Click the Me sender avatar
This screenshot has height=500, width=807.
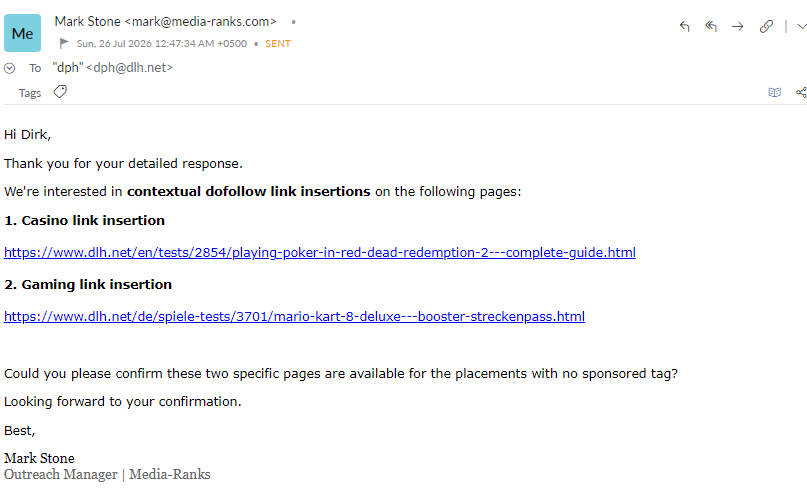click(22, 33)
